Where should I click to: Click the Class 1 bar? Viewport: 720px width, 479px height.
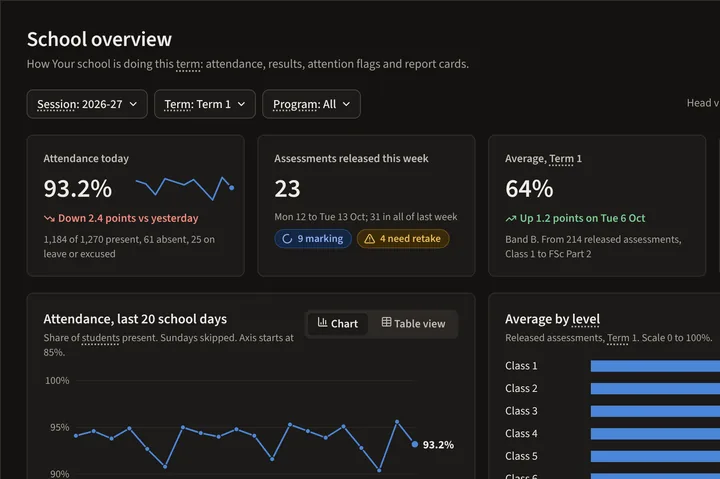point(655,366)
